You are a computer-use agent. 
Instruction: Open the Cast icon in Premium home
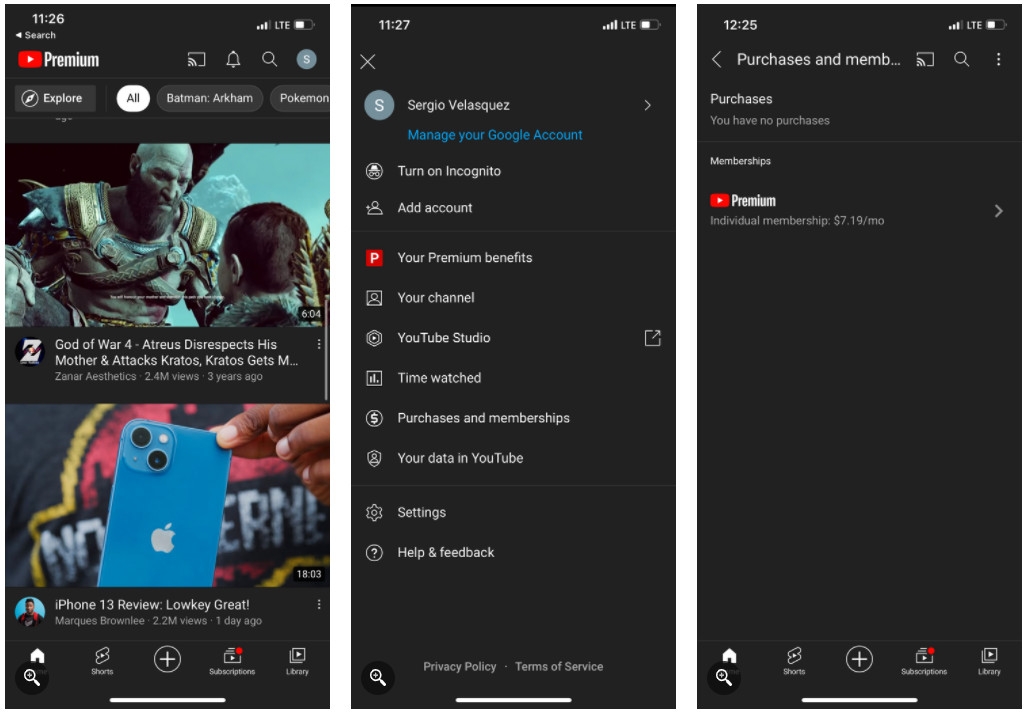[x=196, y=59]
